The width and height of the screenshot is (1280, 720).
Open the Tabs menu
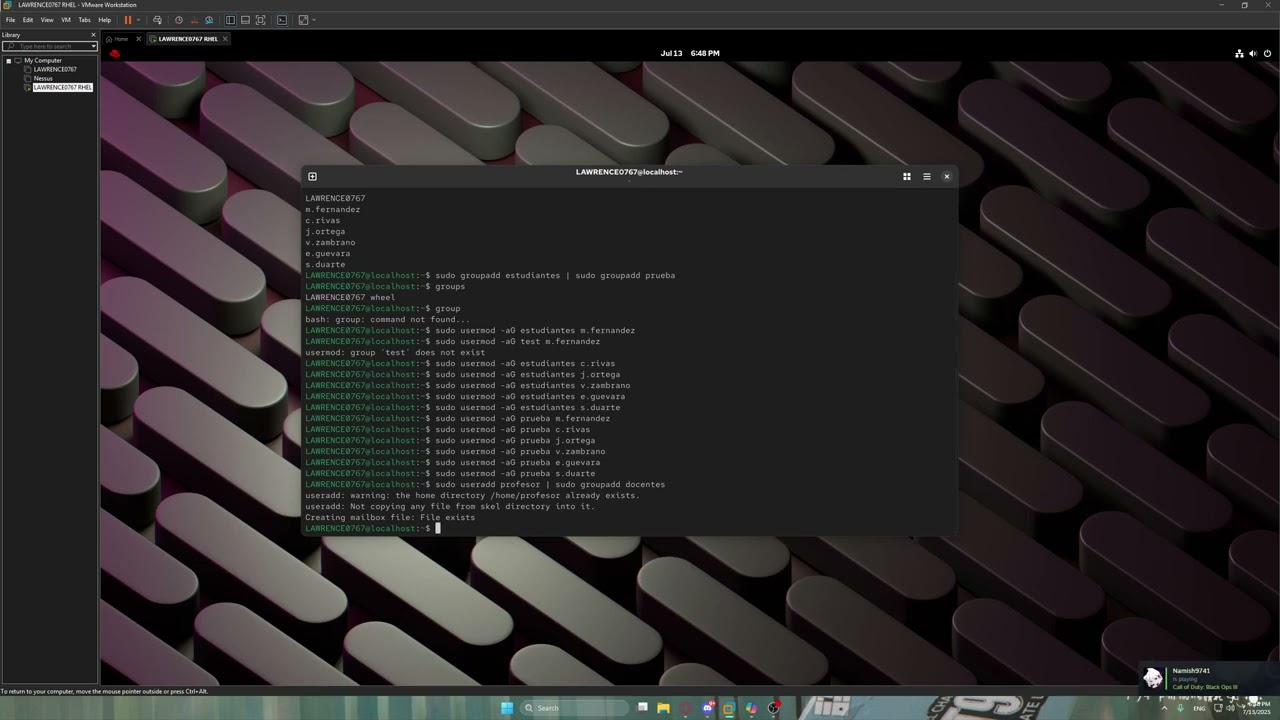point(84,20)
